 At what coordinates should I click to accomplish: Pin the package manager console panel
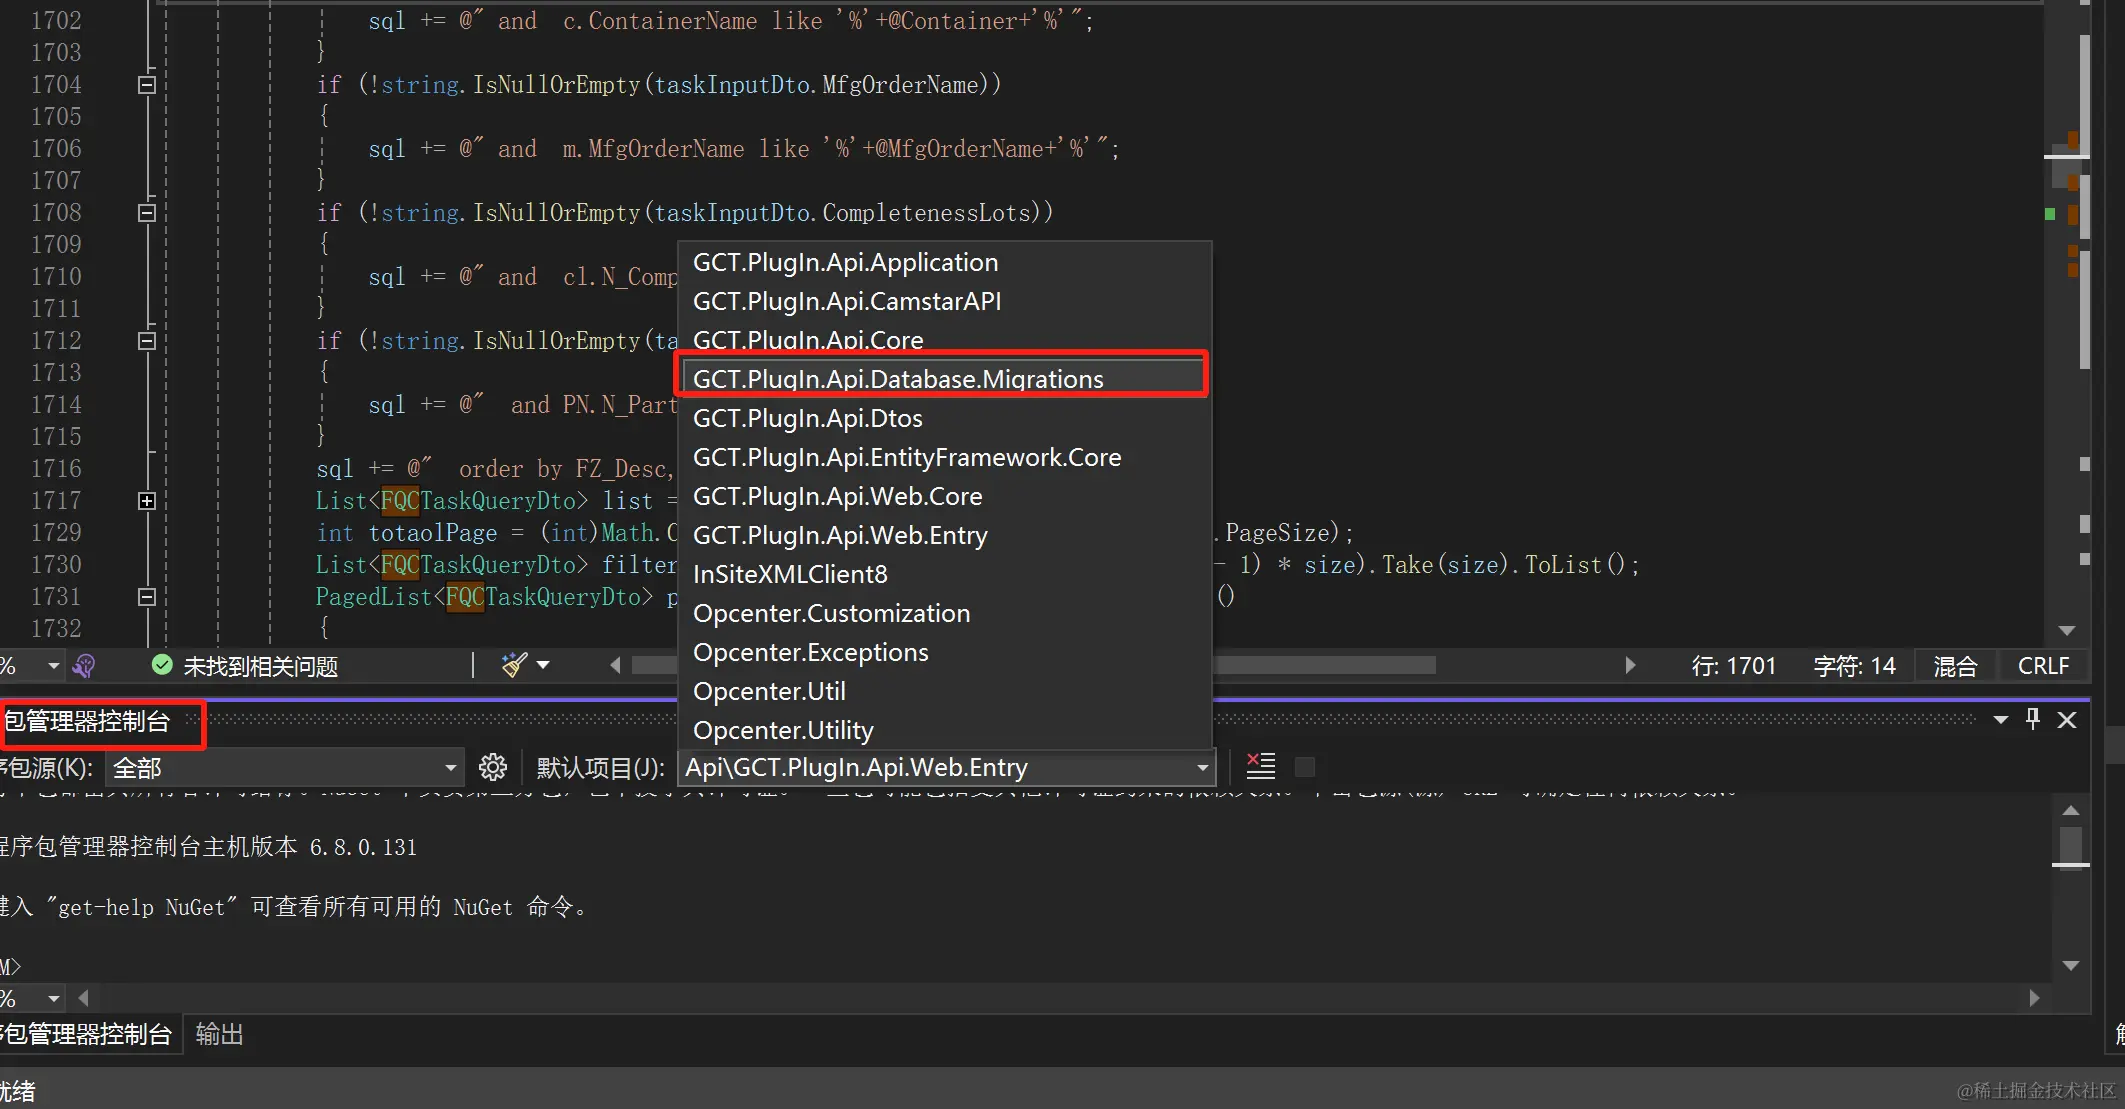pos(2032,719)
